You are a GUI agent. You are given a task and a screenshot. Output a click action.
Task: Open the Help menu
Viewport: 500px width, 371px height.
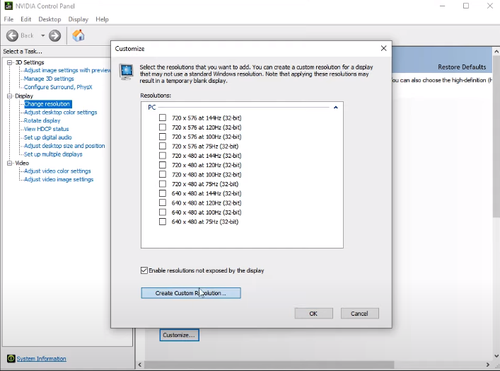[102, 19]
